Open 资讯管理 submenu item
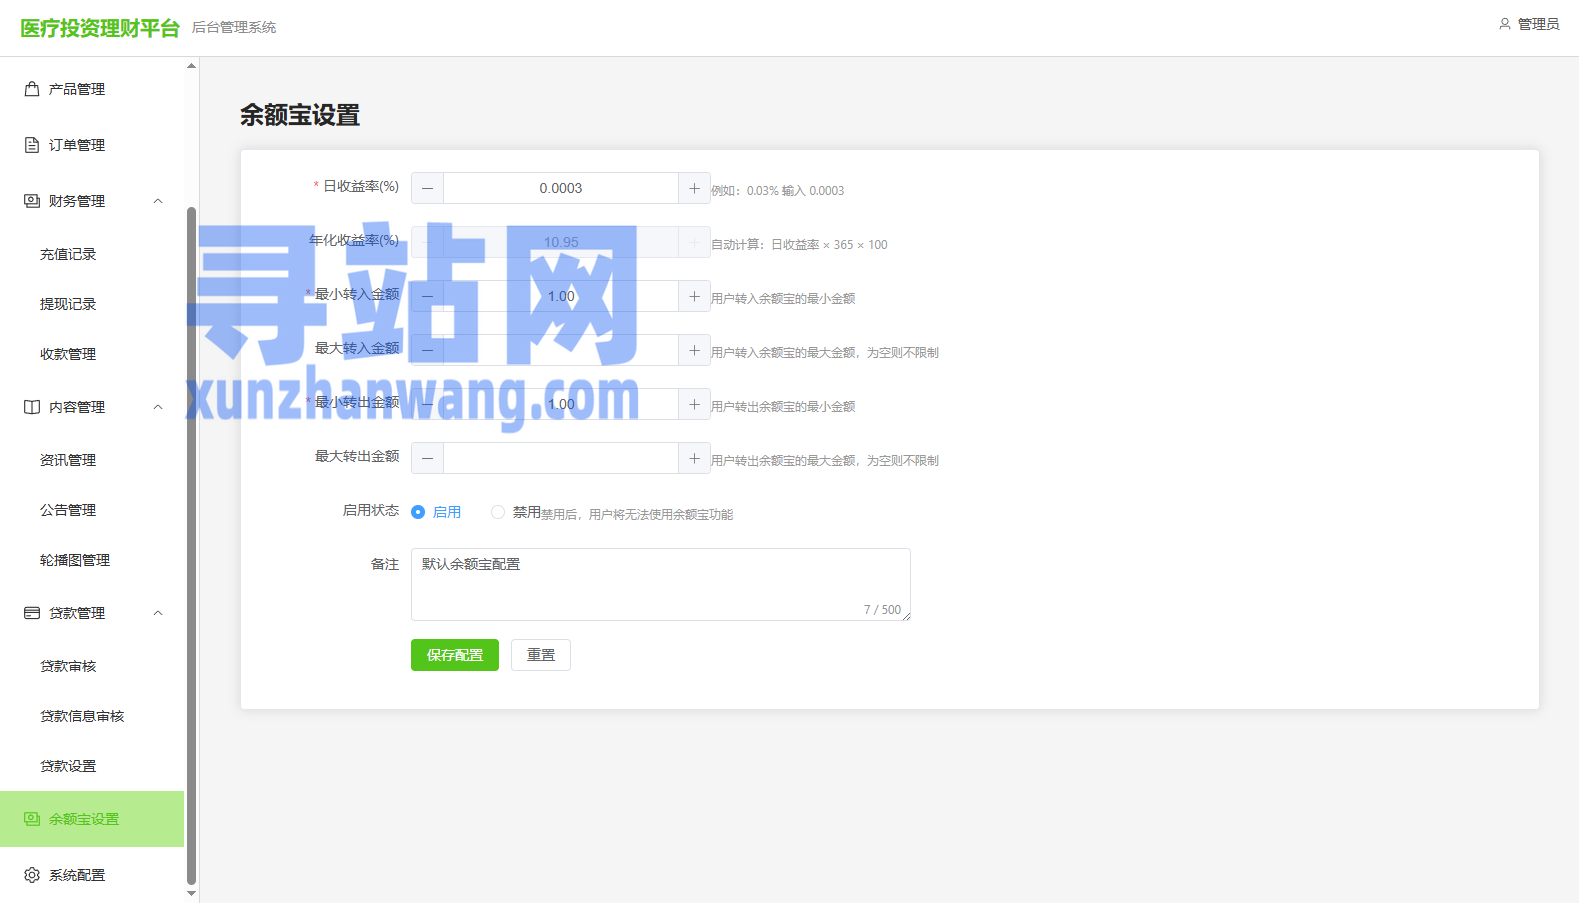Viewport: 1579px width, 903px height. click(x=92, y=460)
